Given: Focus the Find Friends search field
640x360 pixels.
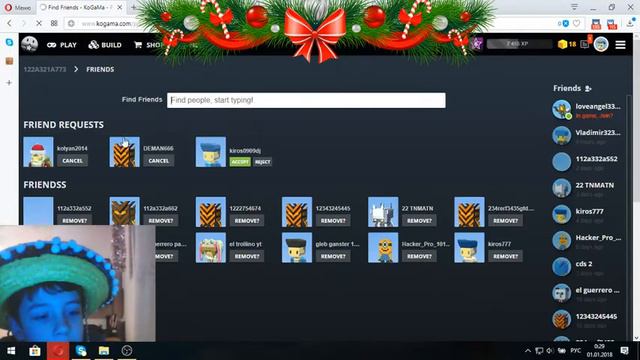Looking at the screenshot, I should pyautogui.click(x=306, y=100).
